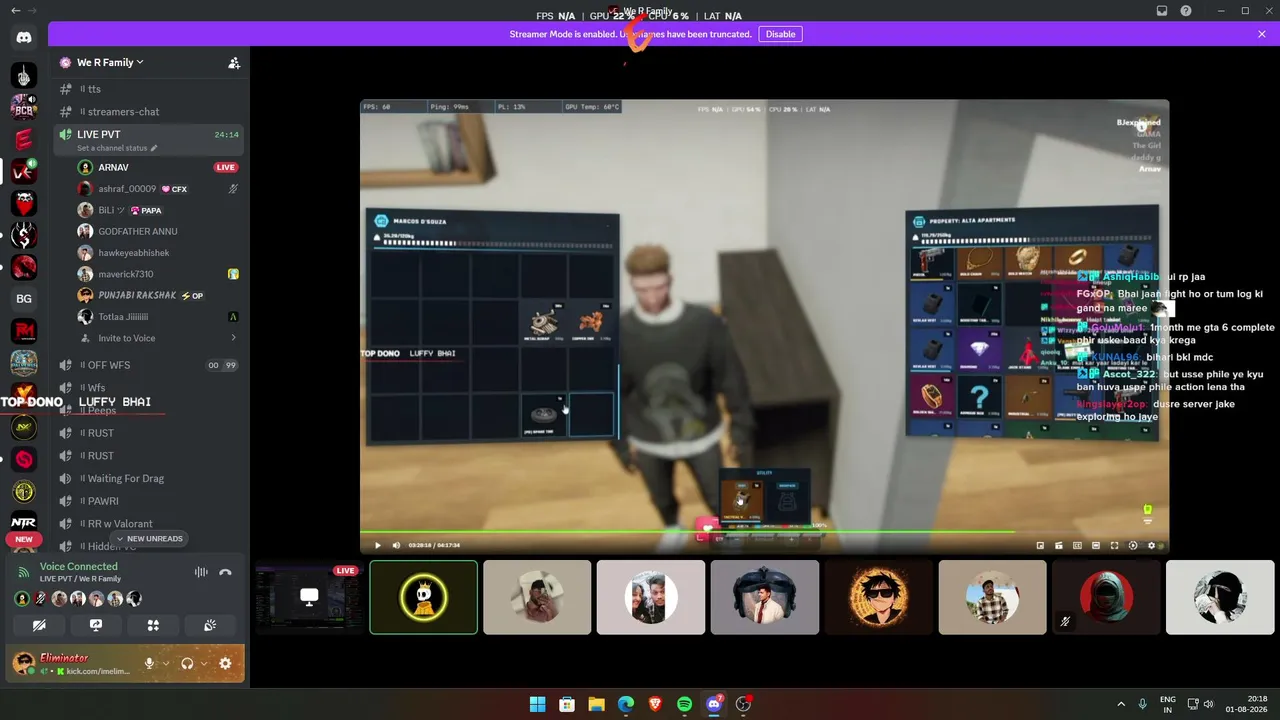Open Brave browser from the taskbar
This screenshot has width=1280, height=720.
point(655,704)
